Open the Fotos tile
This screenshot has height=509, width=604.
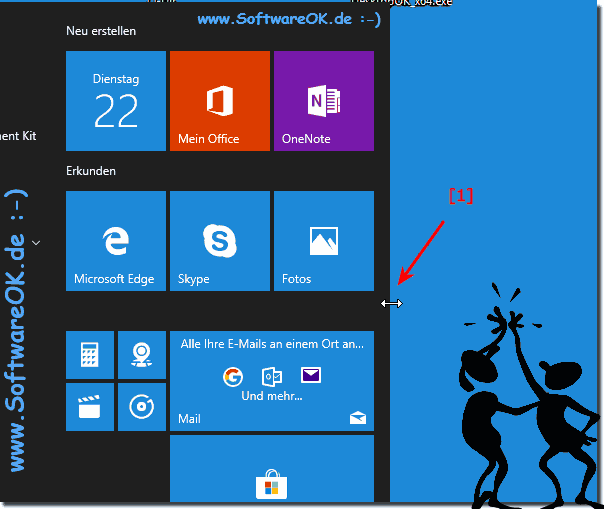pyautogui.click(x=324, y=241)
